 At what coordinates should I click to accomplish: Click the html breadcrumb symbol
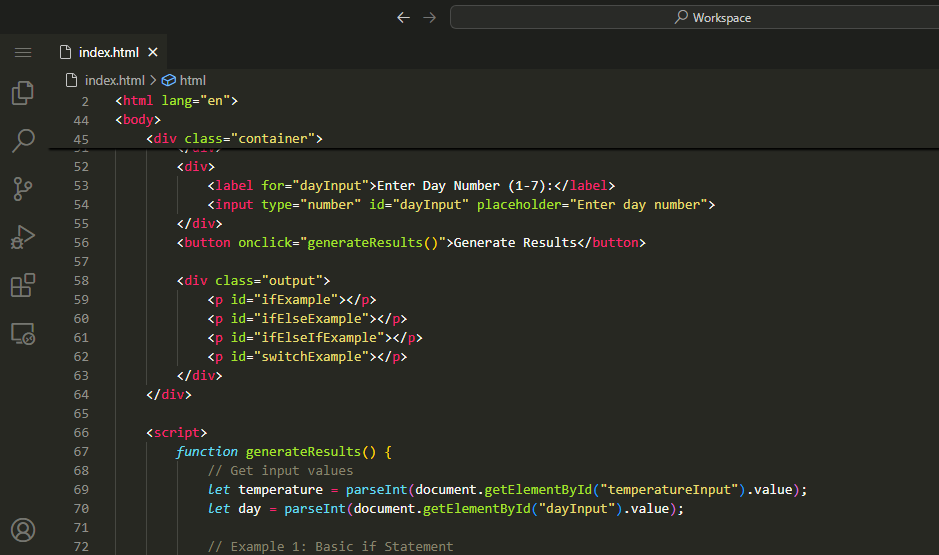click(192, 80)
